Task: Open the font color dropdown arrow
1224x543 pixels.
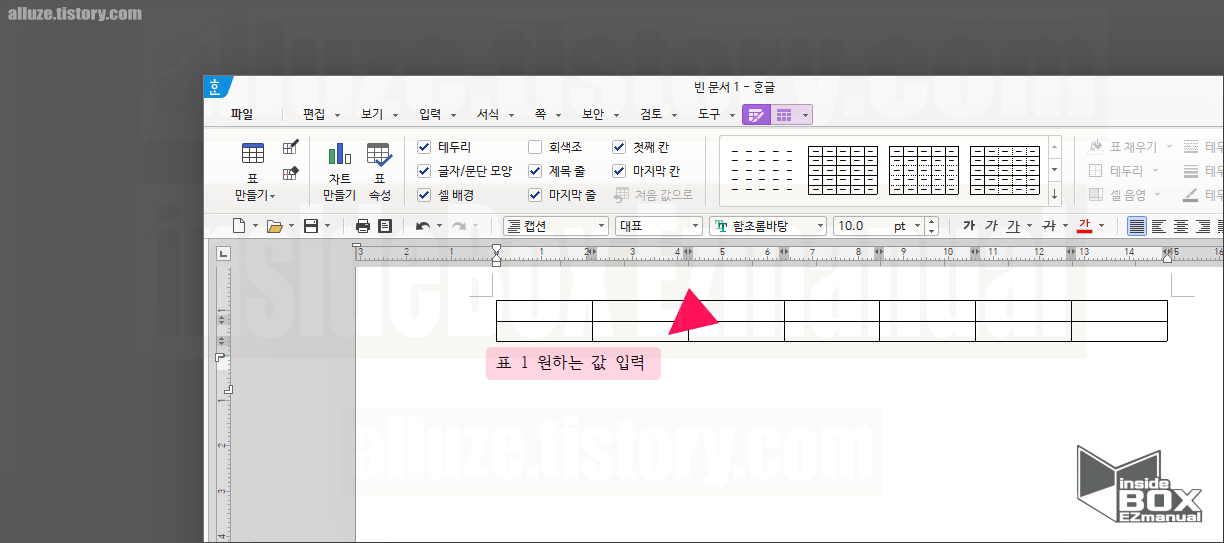Action: [1101, 226]
